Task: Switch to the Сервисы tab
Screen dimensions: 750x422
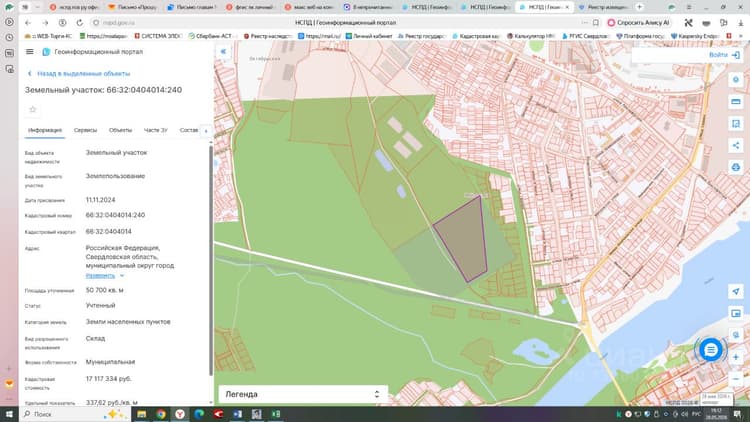Action: (x=85, y=130)
